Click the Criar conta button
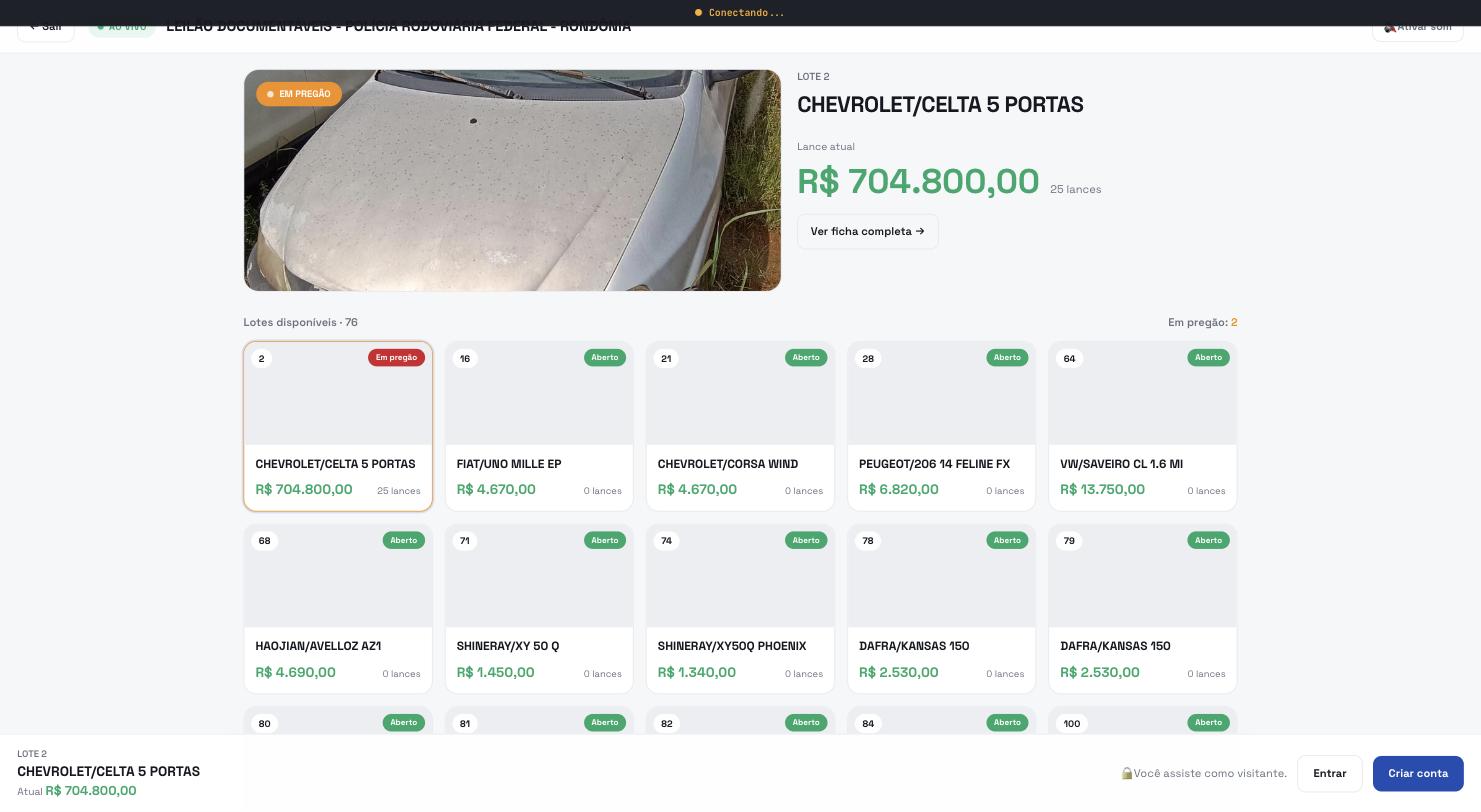Screen dimensions: 1481x812 [x=1417, y=773]
